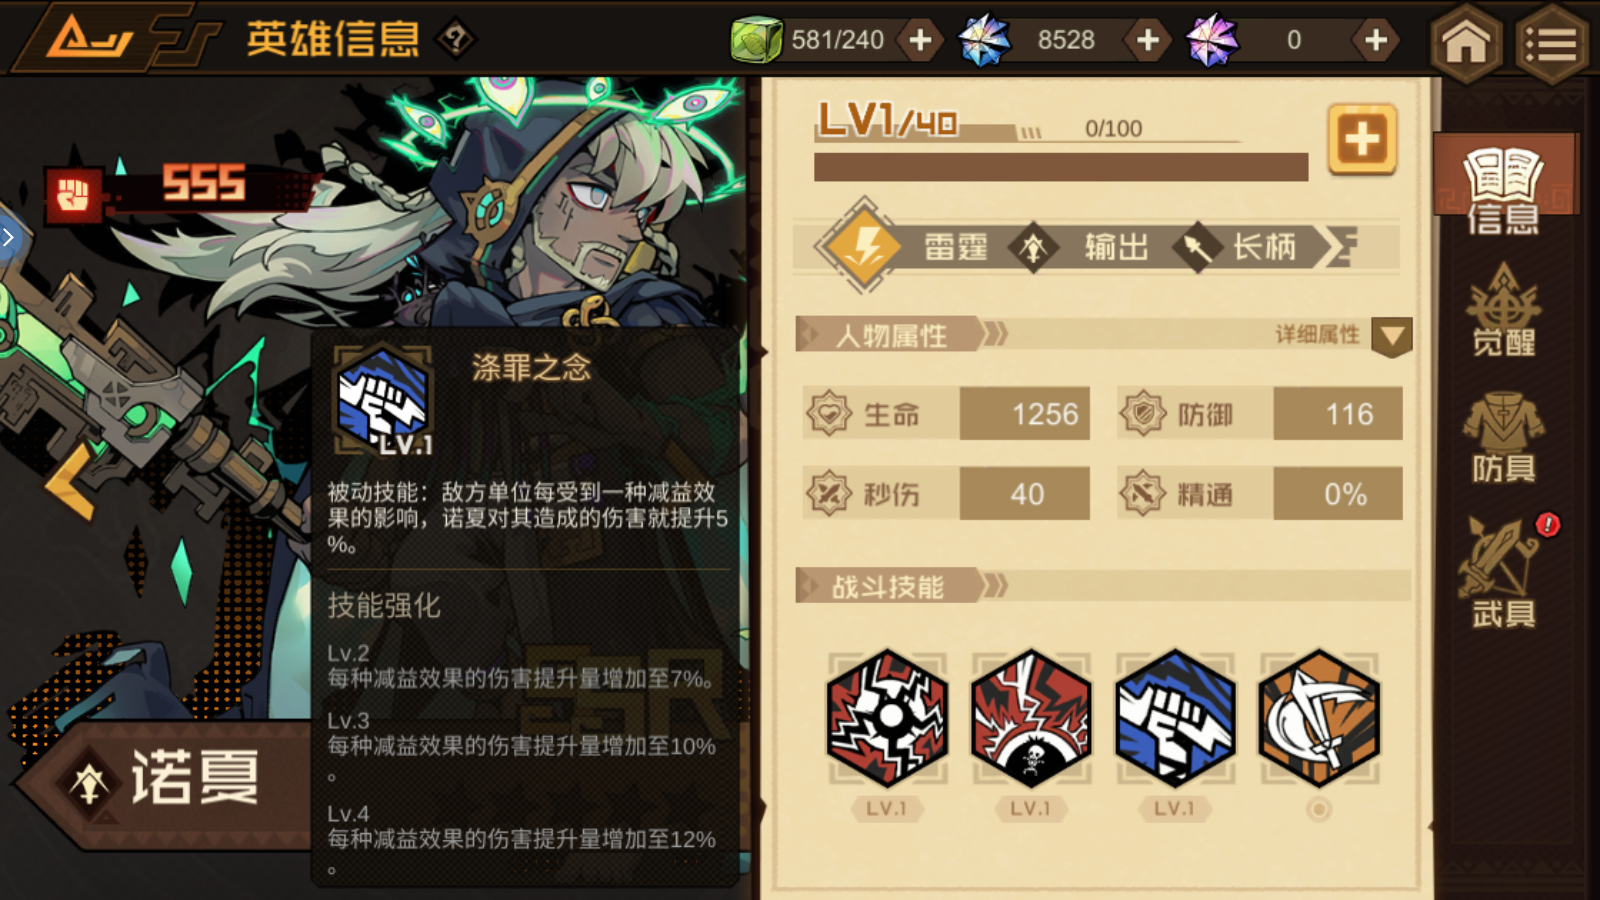Select the skull lightning skill icon
Image resolution: width=1600 pixels, height=900 pixels.
coord(1031,717)
